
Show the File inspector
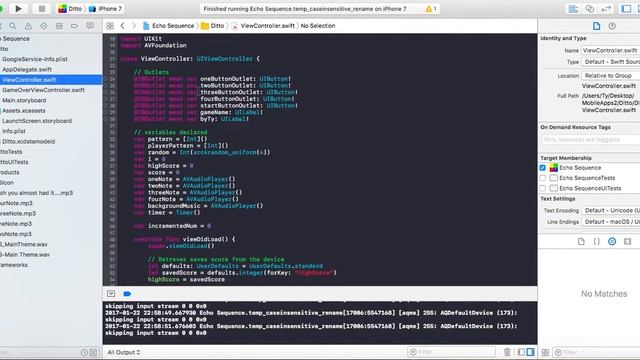[x=596, y=26]
